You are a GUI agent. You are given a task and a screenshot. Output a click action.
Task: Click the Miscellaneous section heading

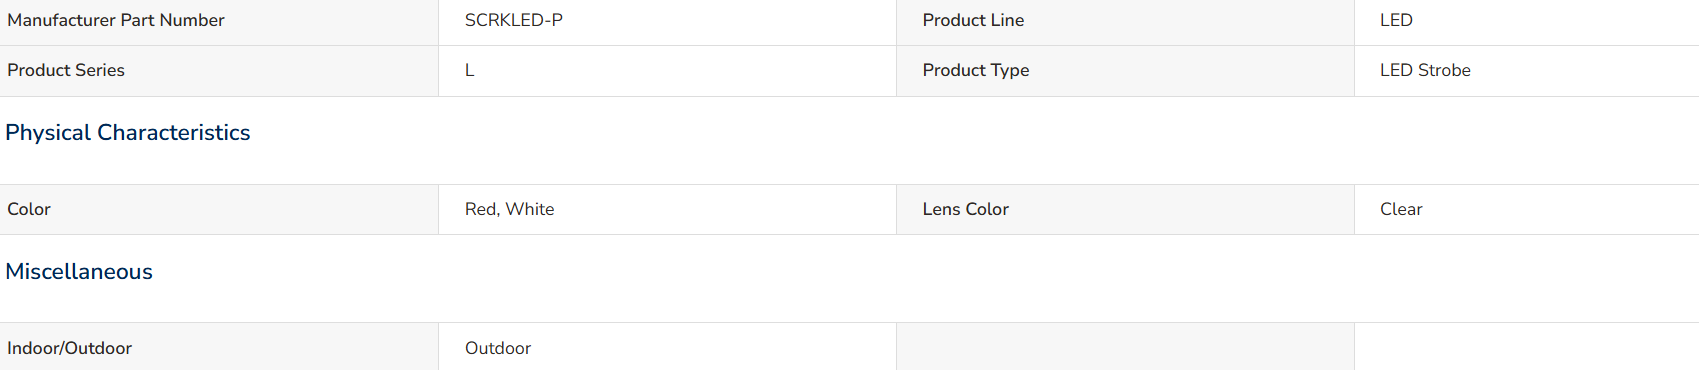pos(79,271)
